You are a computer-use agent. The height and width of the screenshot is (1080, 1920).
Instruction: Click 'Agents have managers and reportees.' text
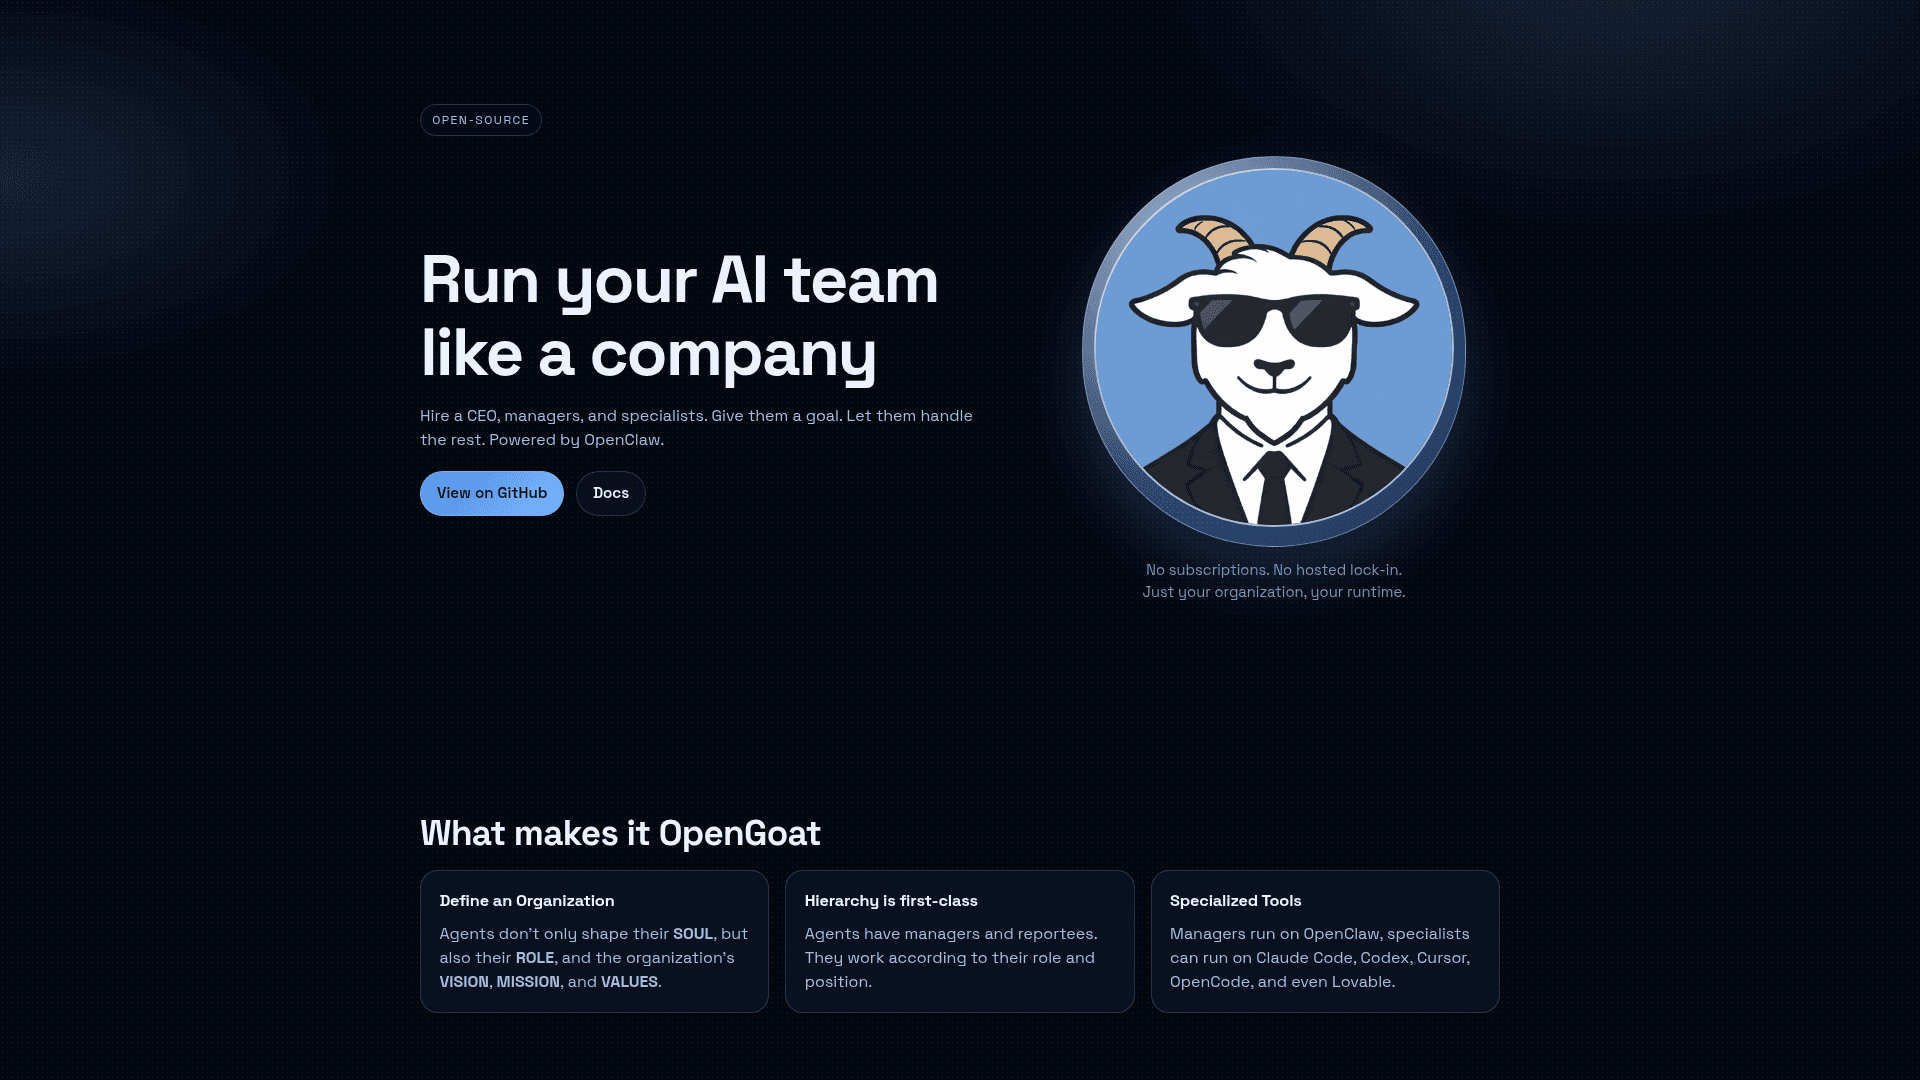(x=951, y=934)
